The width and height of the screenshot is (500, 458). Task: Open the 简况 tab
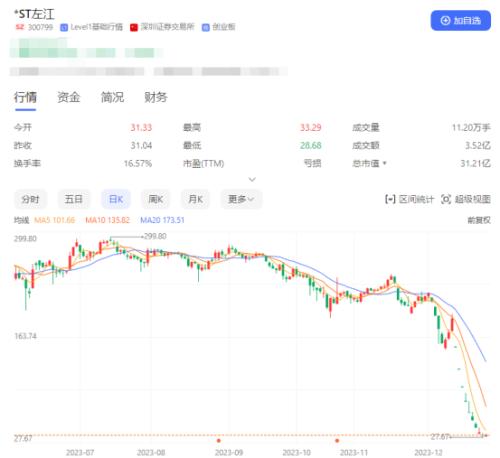(x=112, y=97)
